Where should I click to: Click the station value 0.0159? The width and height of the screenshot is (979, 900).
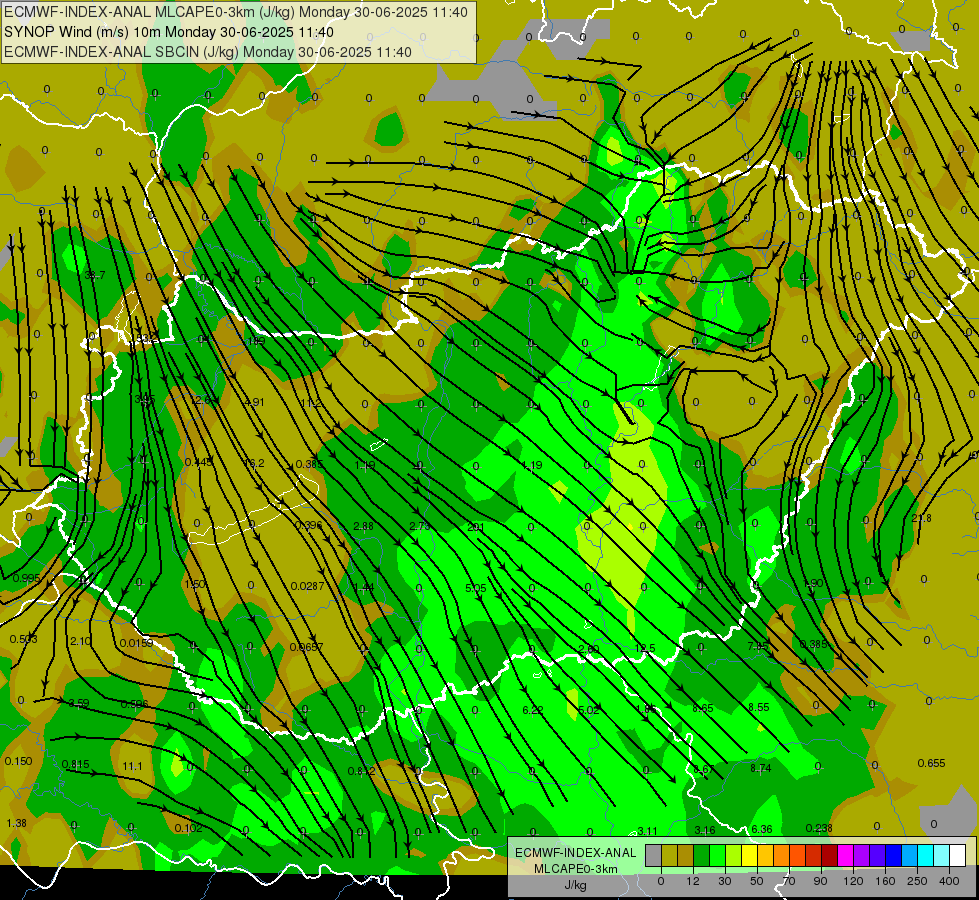click(136, 643)
